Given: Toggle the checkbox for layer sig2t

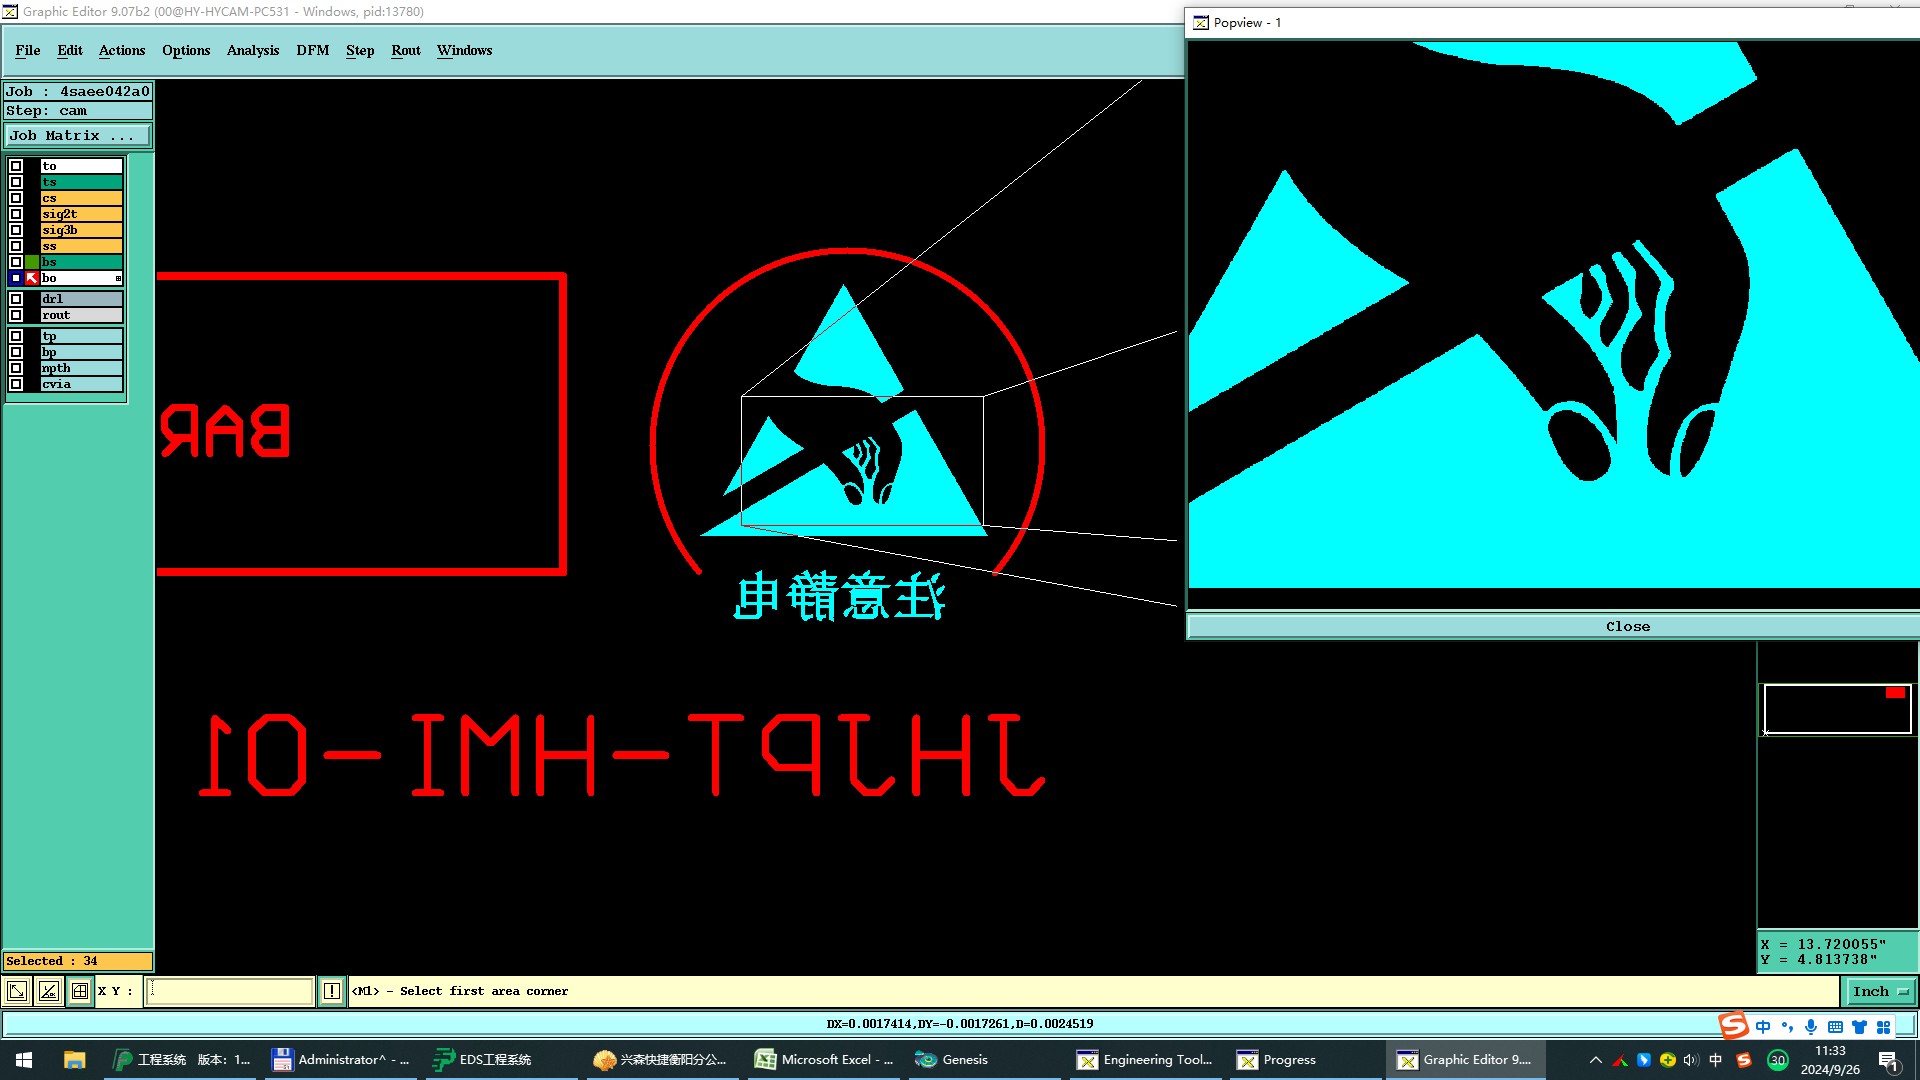Looking at the screenshot, I should pos(16,214).
